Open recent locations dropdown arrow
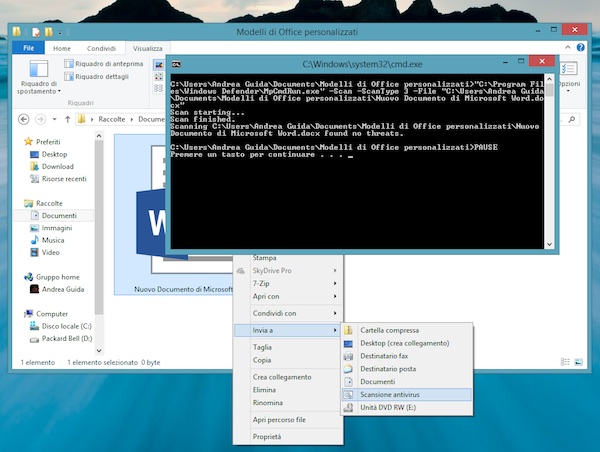Viewport: 600px width, 452px height. point(54,119)
